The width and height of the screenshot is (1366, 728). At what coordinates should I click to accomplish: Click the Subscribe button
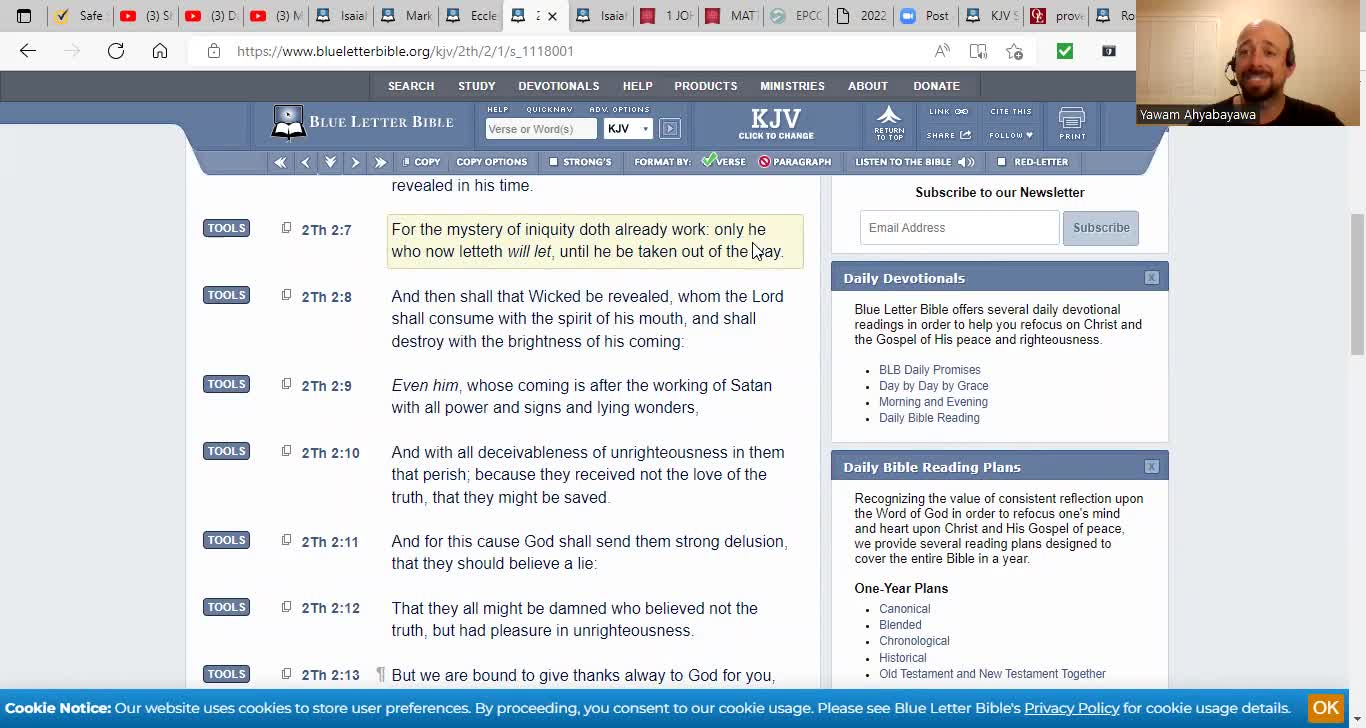pyautogui.click(x=1101, y=228)
